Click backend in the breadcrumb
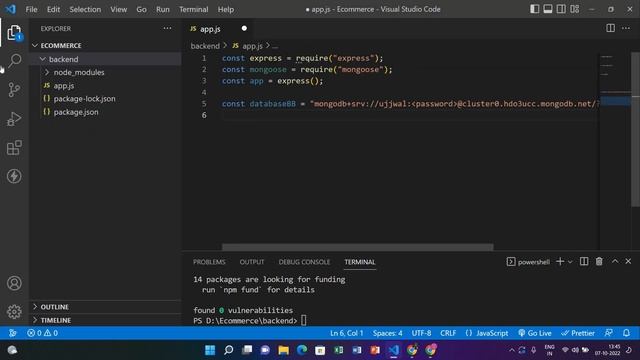This screenshot has height=360, width=640. (205, 46)
